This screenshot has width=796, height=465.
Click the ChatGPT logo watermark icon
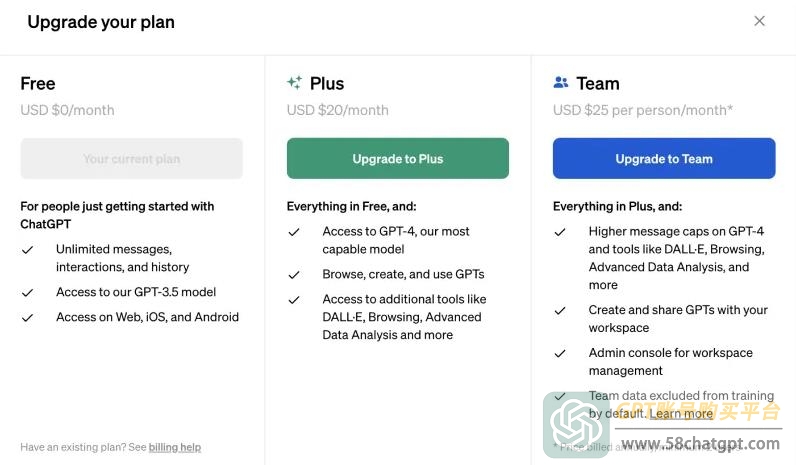click(x=576, y=425)
